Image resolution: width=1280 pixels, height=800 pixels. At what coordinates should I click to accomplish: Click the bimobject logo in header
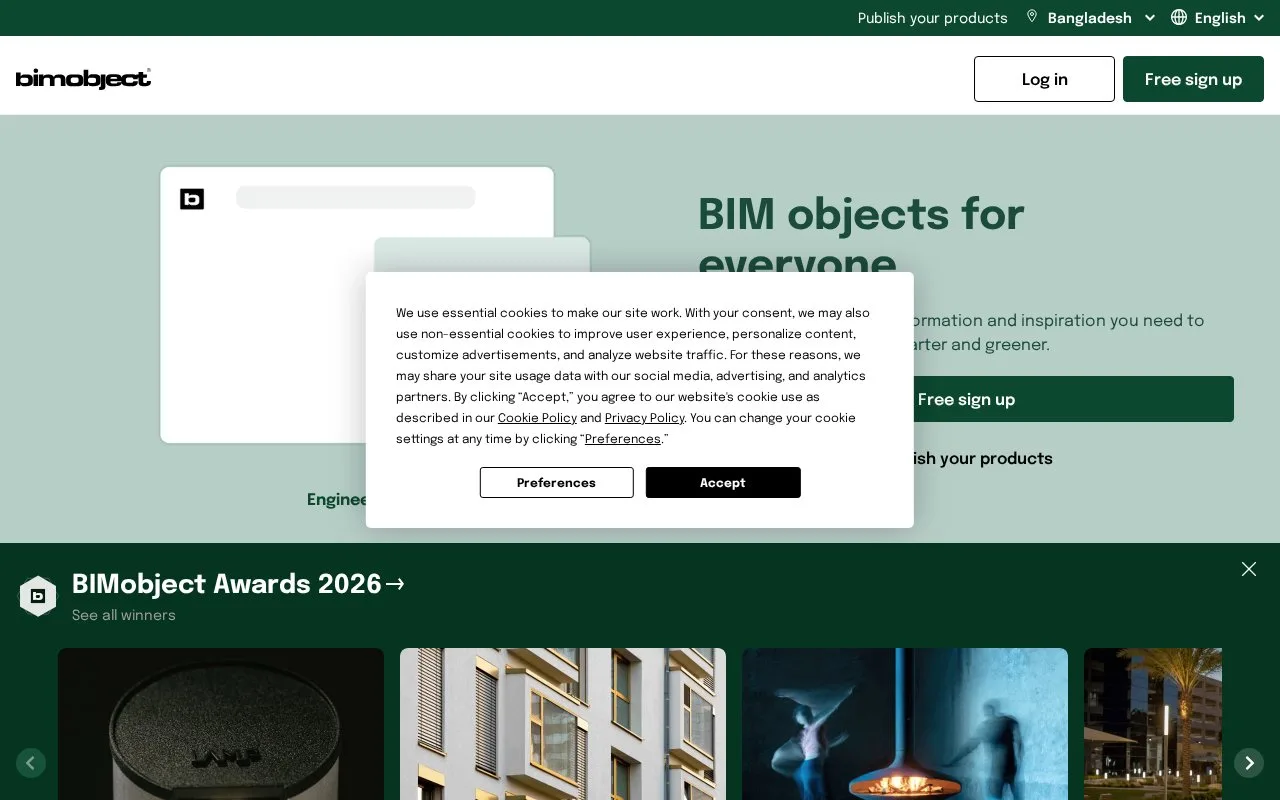[x=83, y=79]
